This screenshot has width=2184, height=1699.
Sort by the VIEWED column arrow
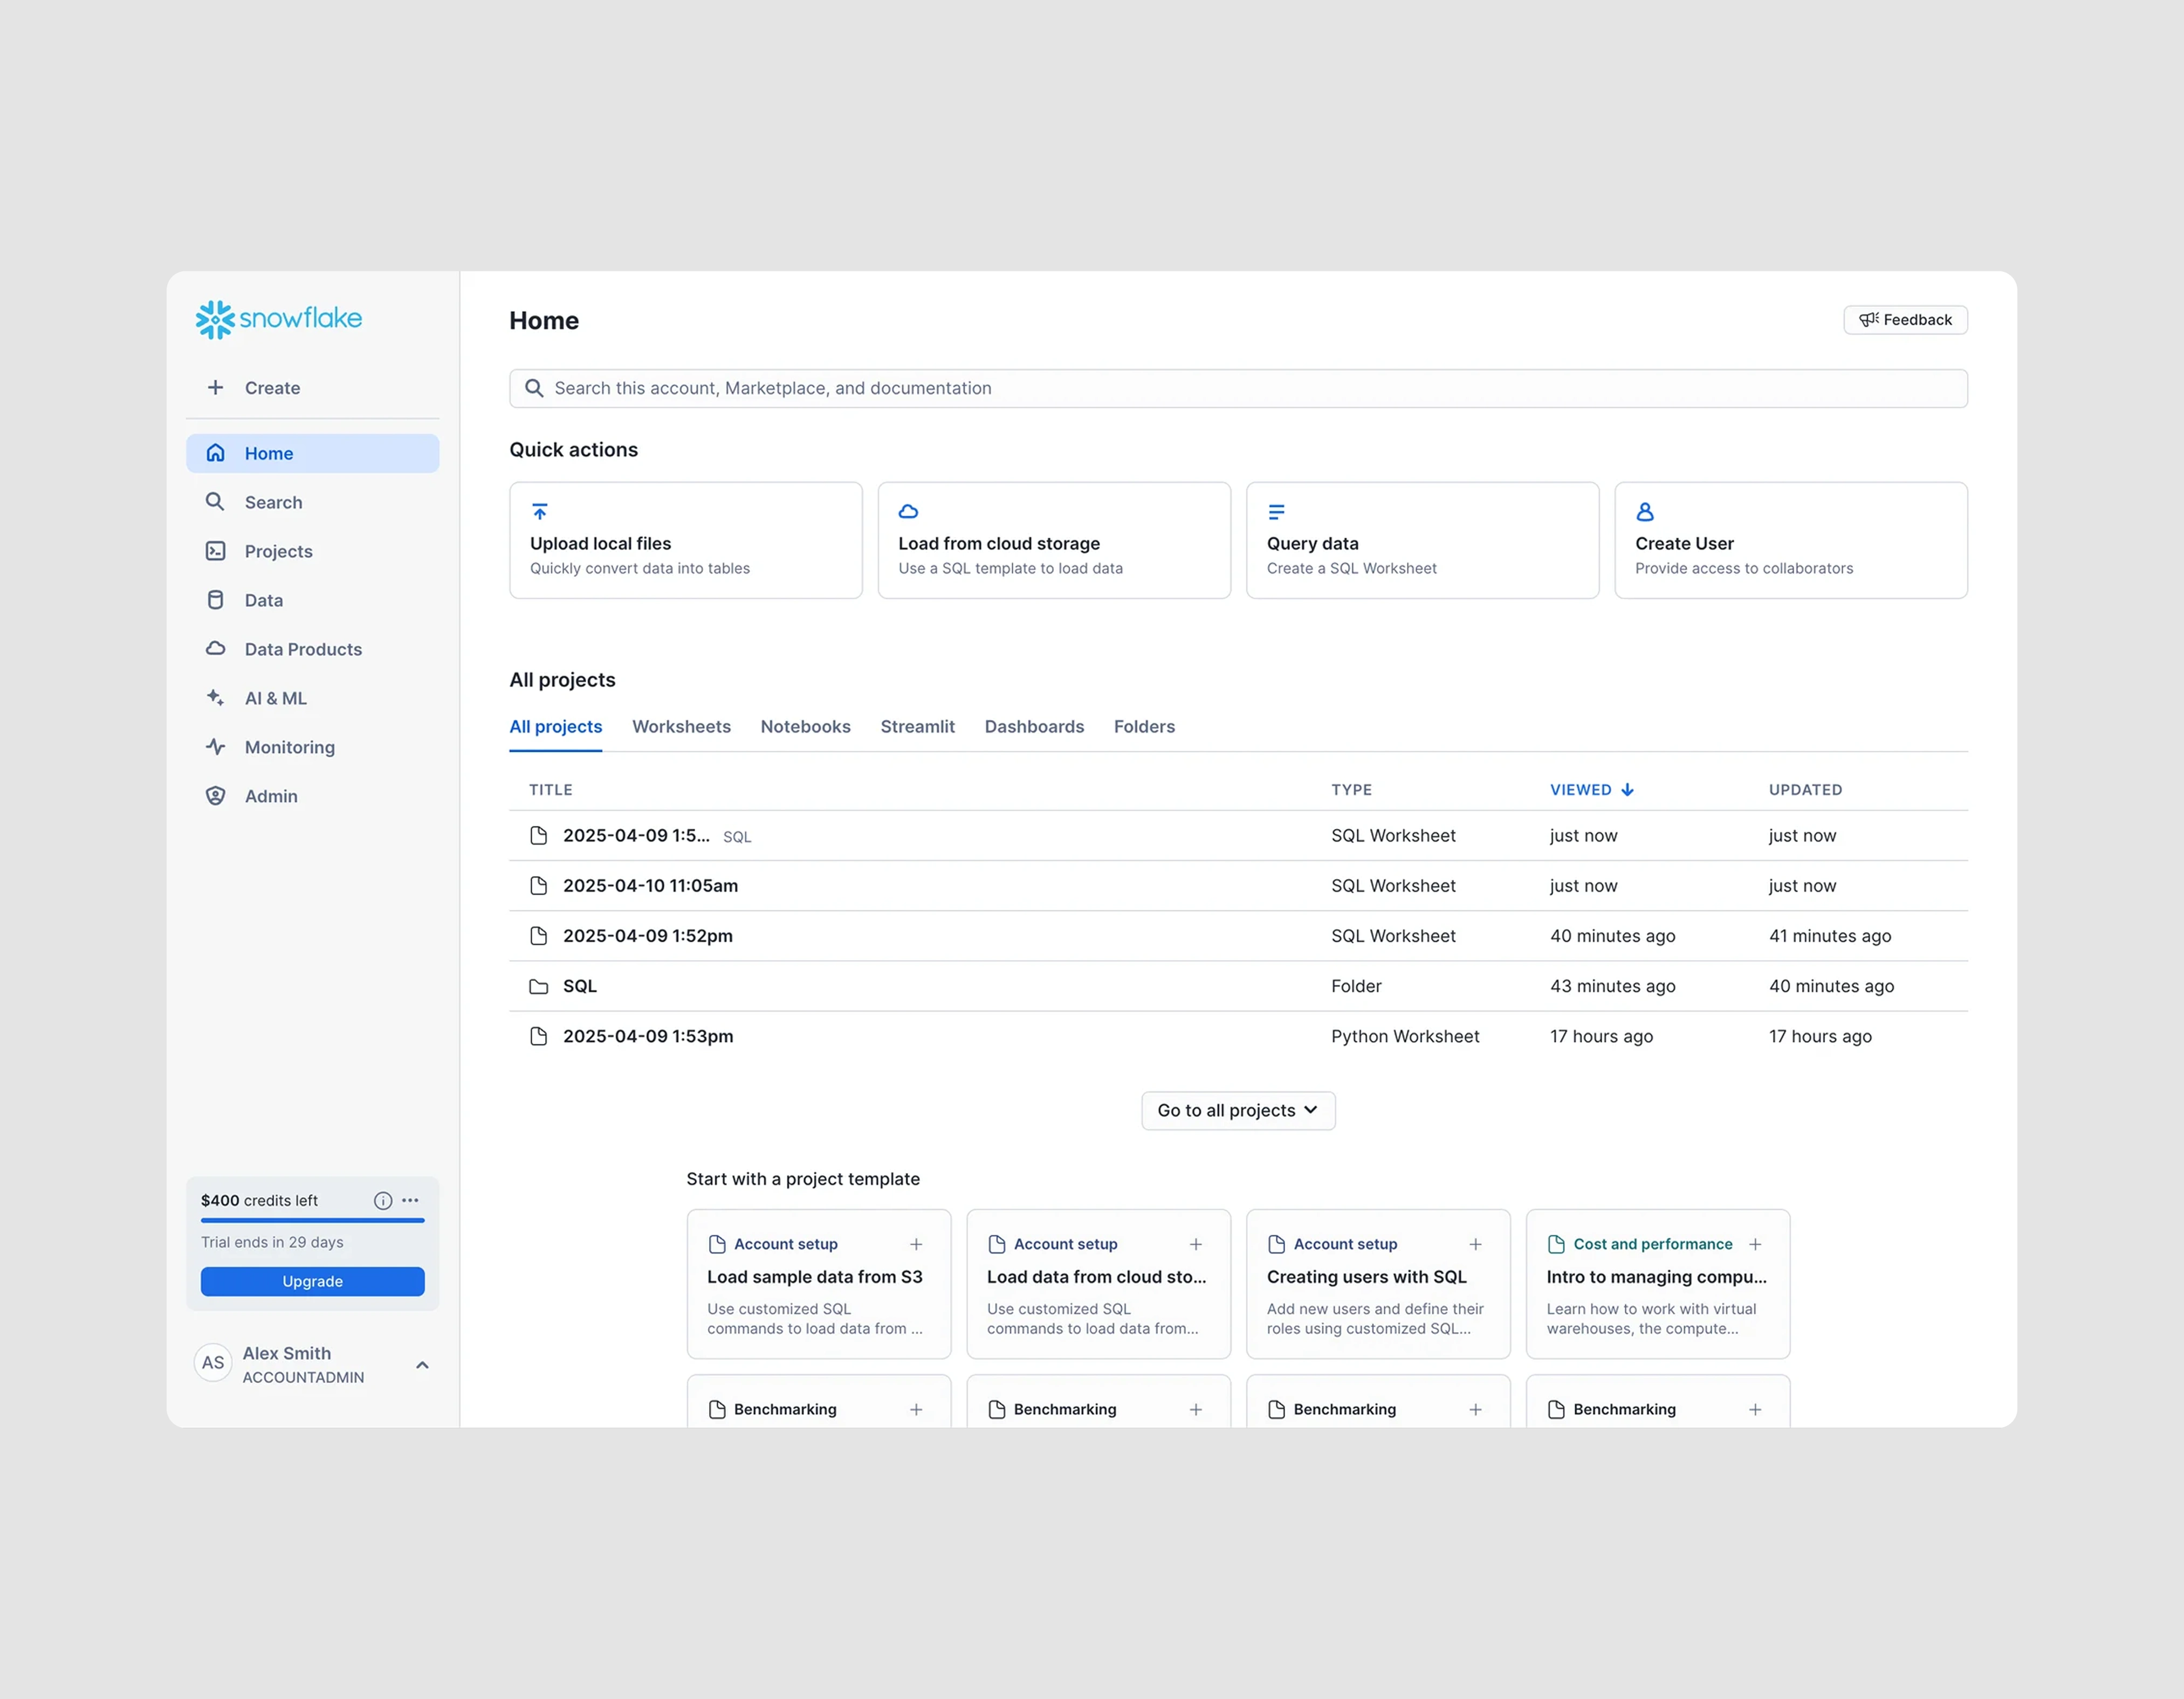coord(1627,790)
